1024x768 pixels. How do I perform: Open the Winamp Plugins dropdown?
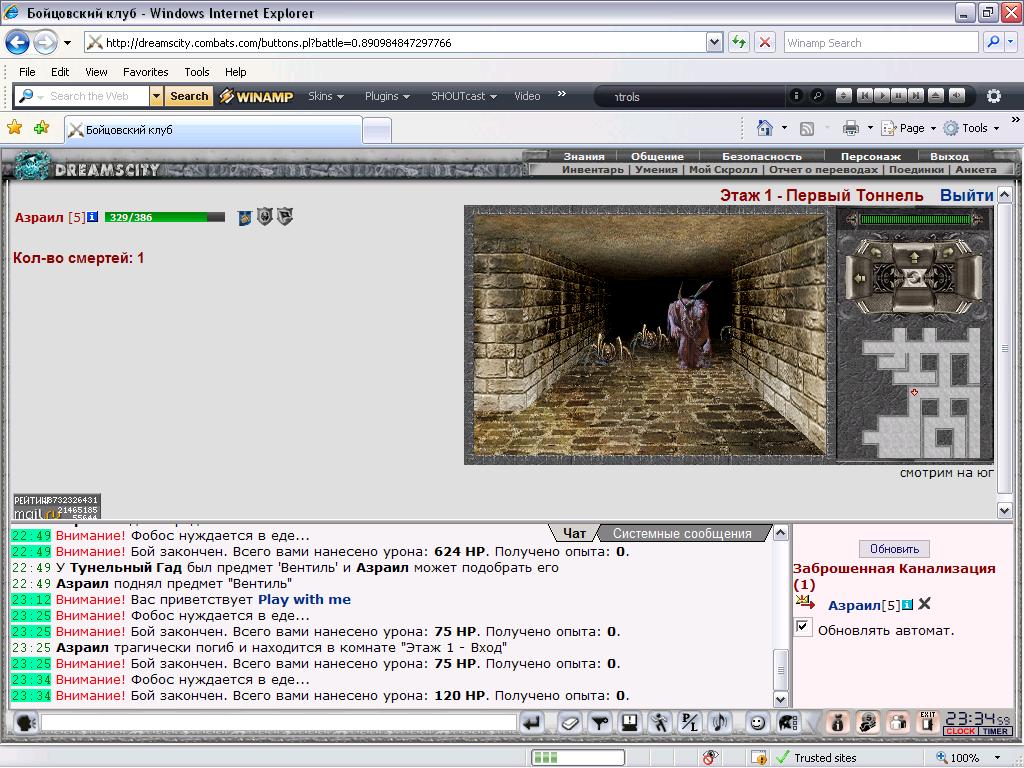(x=387, y=96)
